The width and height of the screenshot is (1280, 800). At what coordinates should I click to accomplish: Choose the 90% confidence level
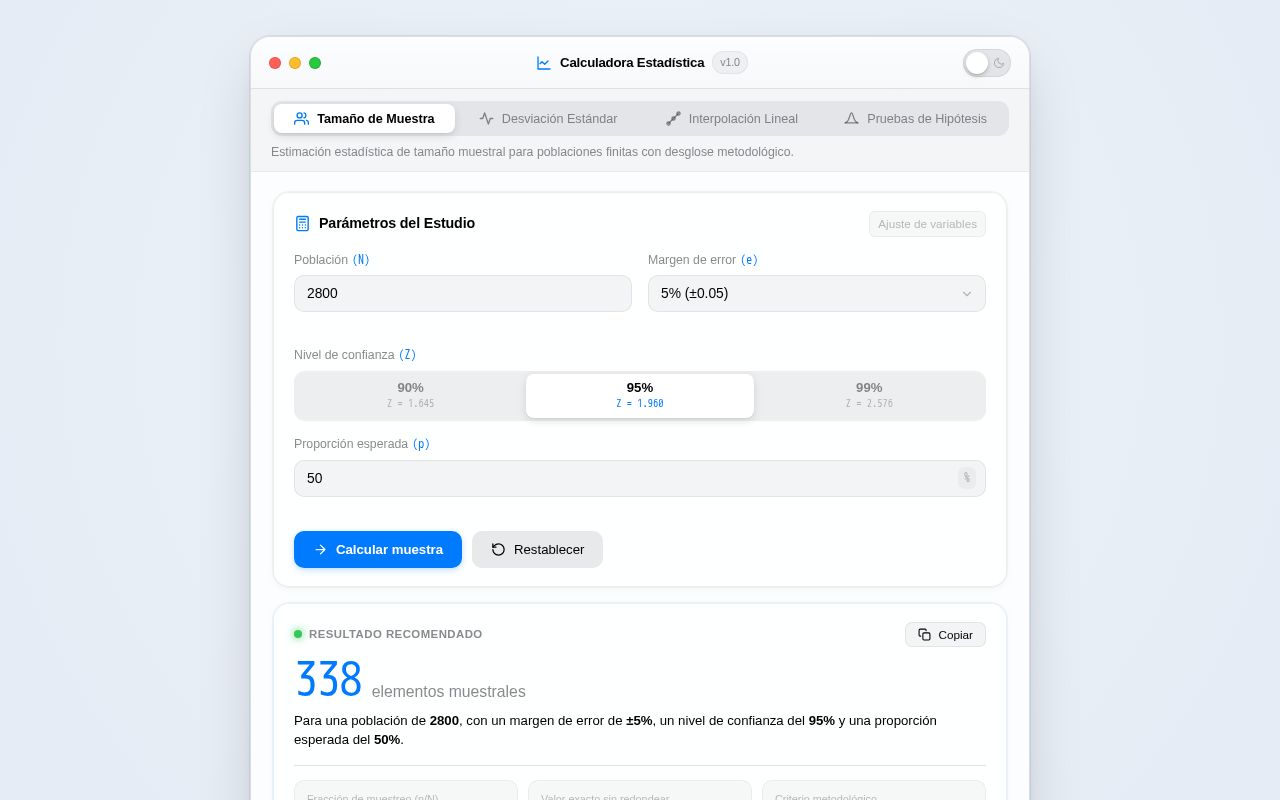pyautogui.click(x=411, y=396)
